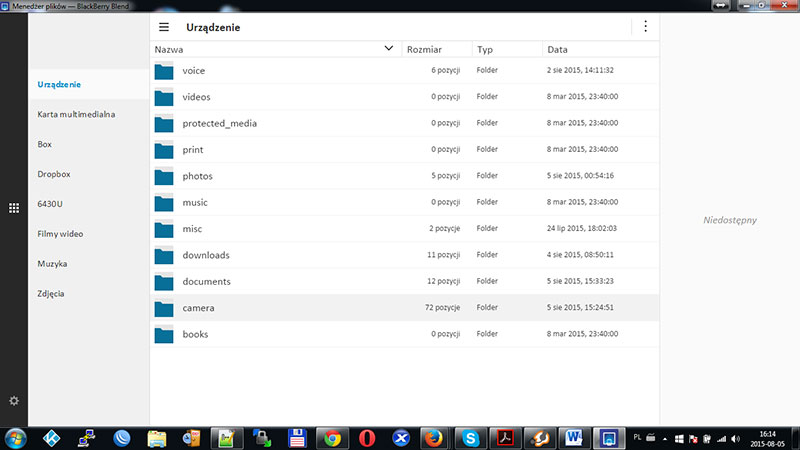Screen dimensions: 800x450
Task: Select the camera folder name
Action: point(198,308)
